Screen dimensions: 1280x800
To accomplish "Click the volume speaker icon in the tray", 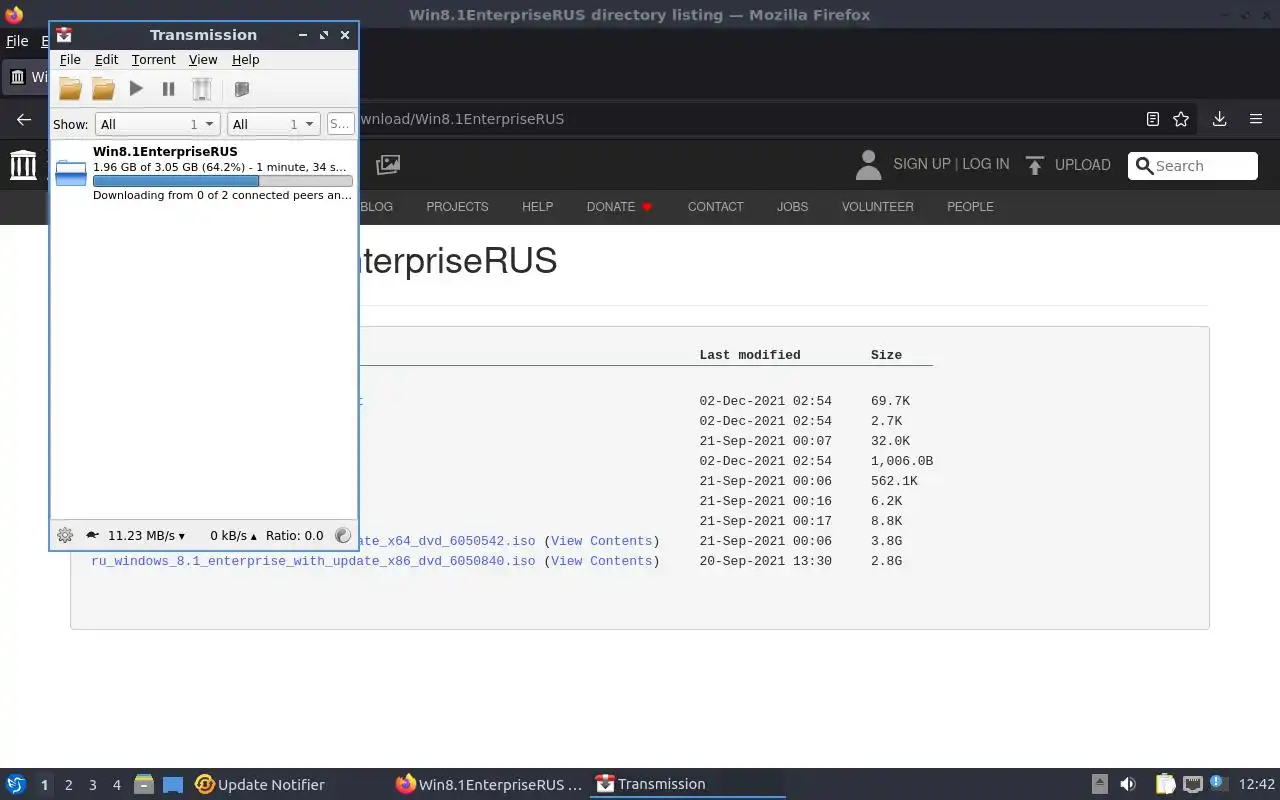I will click(1128, 785).
